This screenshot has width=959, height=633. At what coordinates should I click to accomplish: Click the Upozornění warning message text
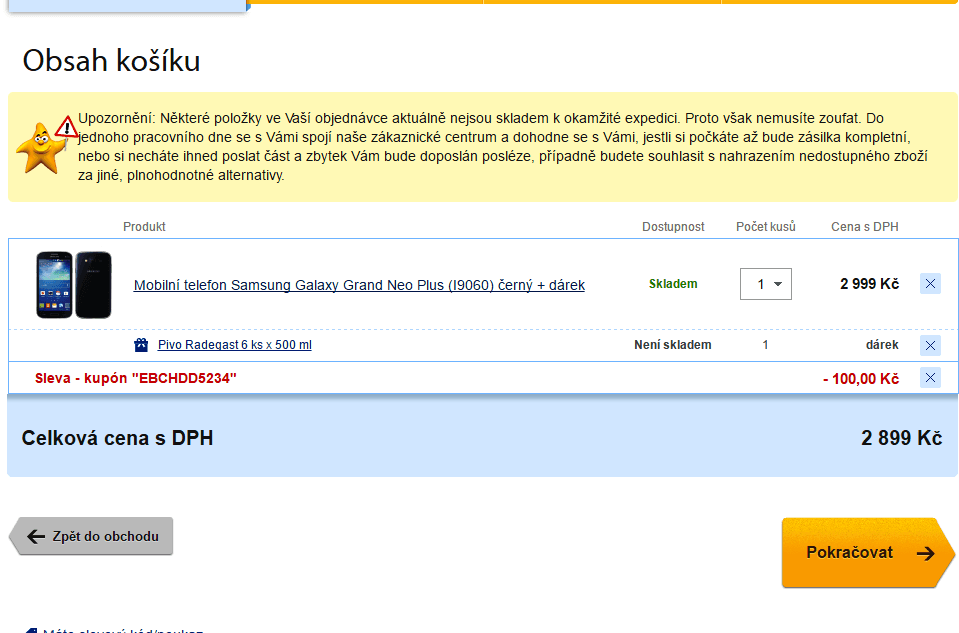[503, 147]
